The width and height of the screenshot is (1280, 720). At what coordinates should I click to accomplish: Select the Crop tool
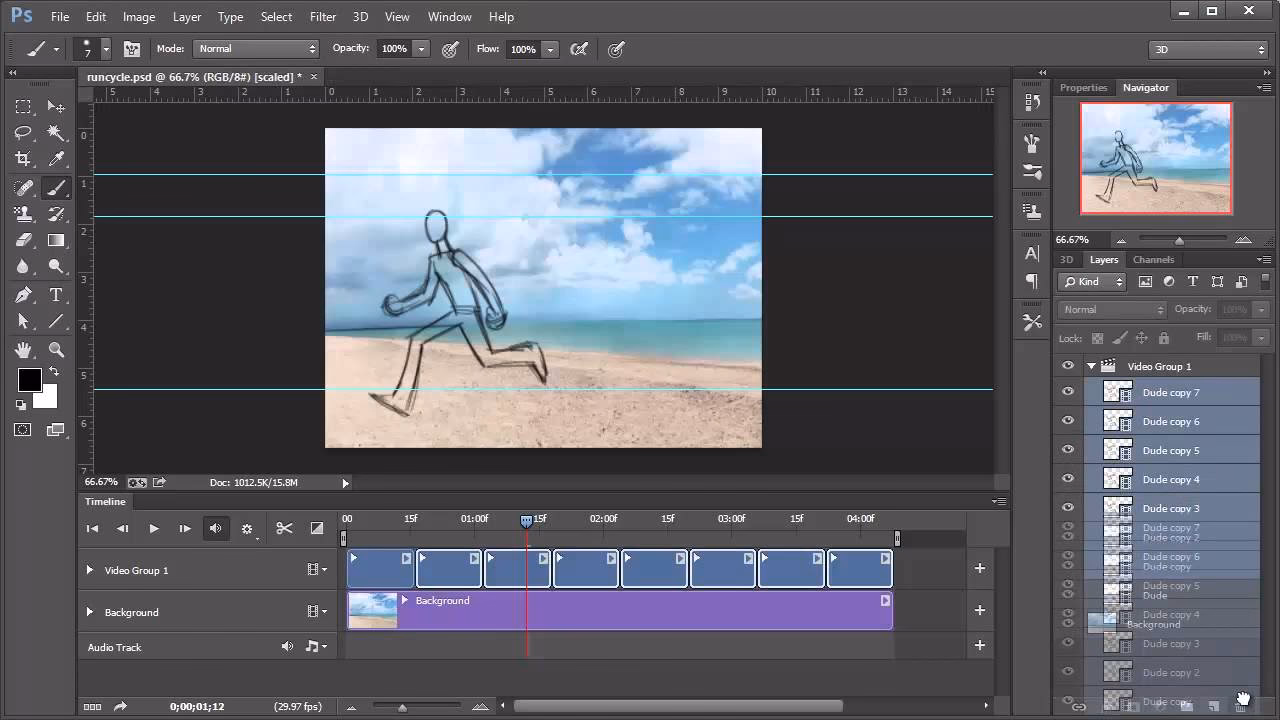pyautogui.click(x=22, y=159)
